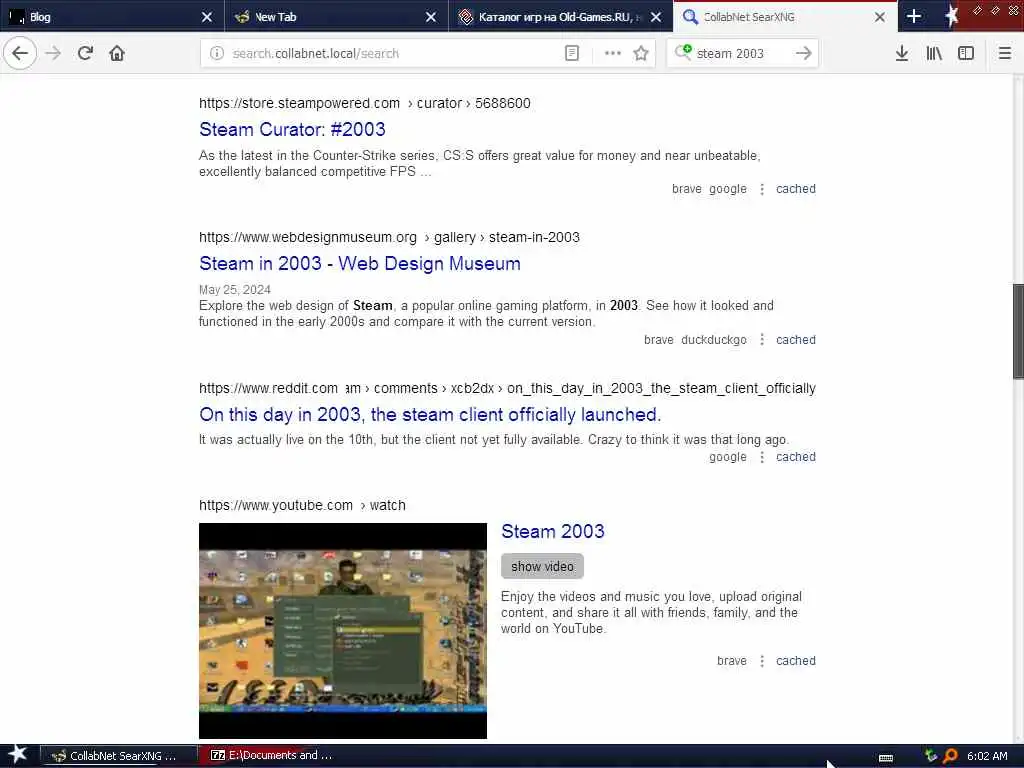Switch to the Blog tab
The image size is (1024, 768).
(x=111, y=17)
